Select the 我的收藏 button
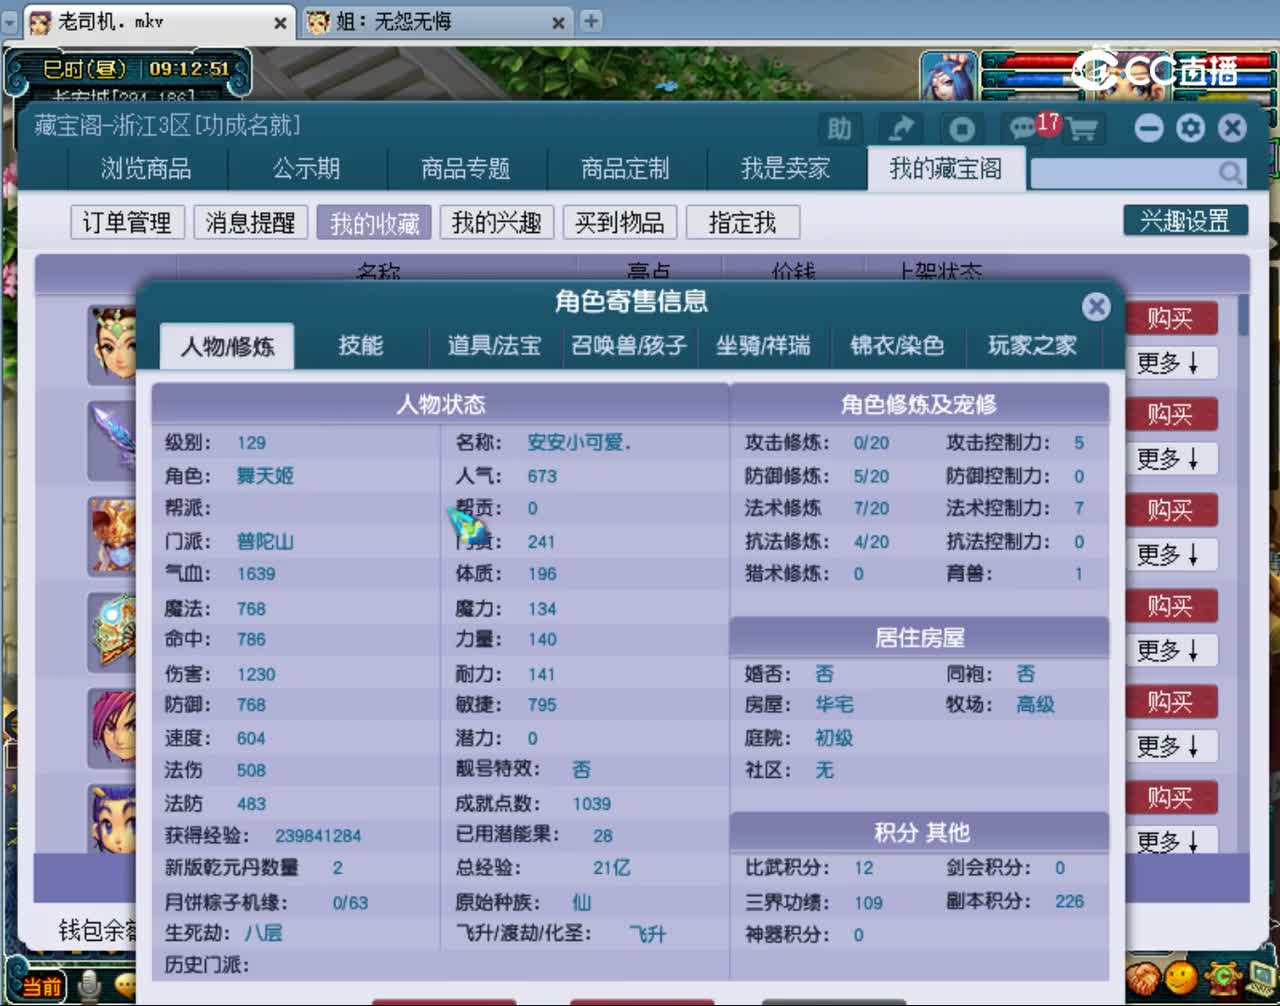The height and width of the screenshot is (1006, 1280). coord(374,222)
